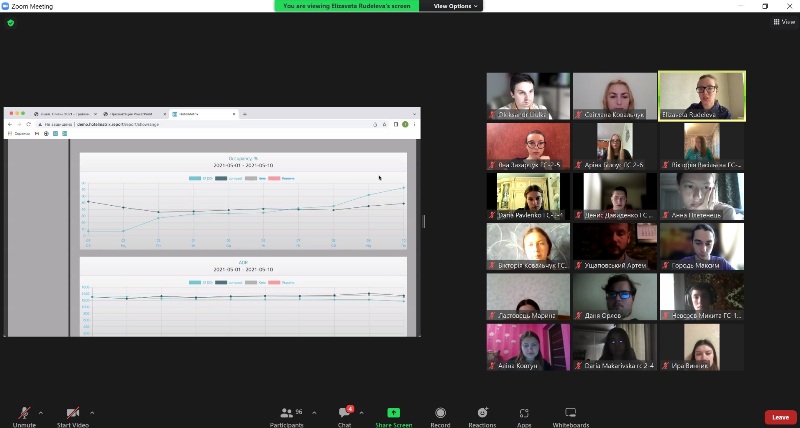Screen dimensions: 800x428
Task: Switch to first tab in shared browser
Action: click(x=65, y=114)
